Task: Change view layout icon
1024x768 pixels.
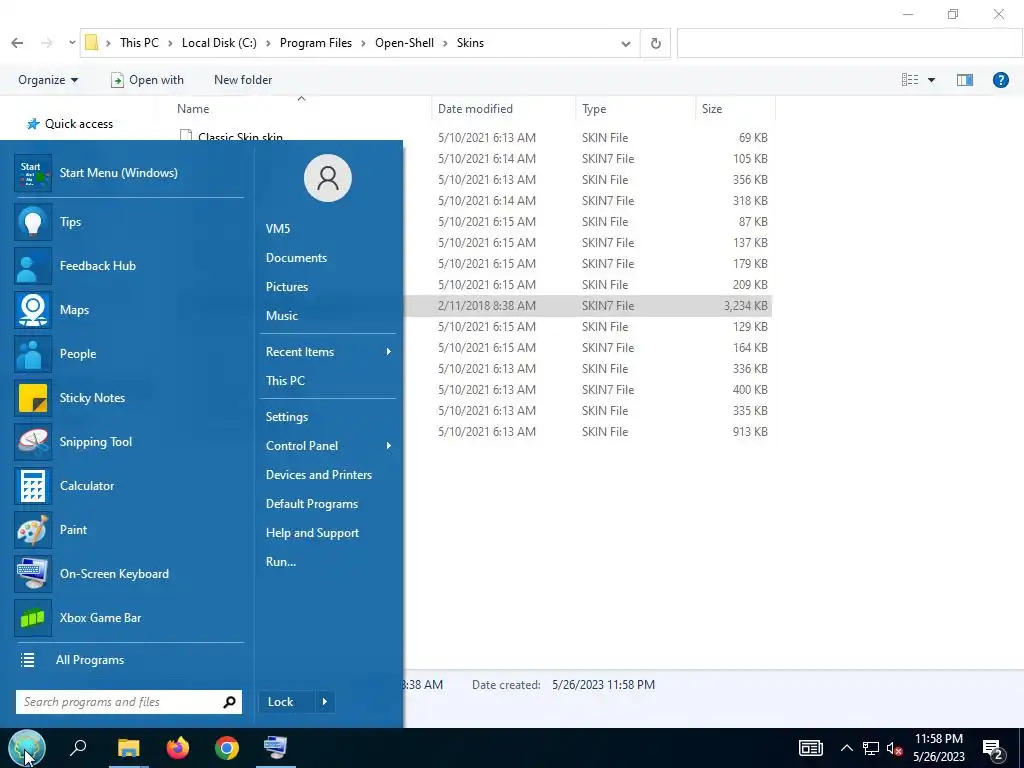Action: point(910,80)
